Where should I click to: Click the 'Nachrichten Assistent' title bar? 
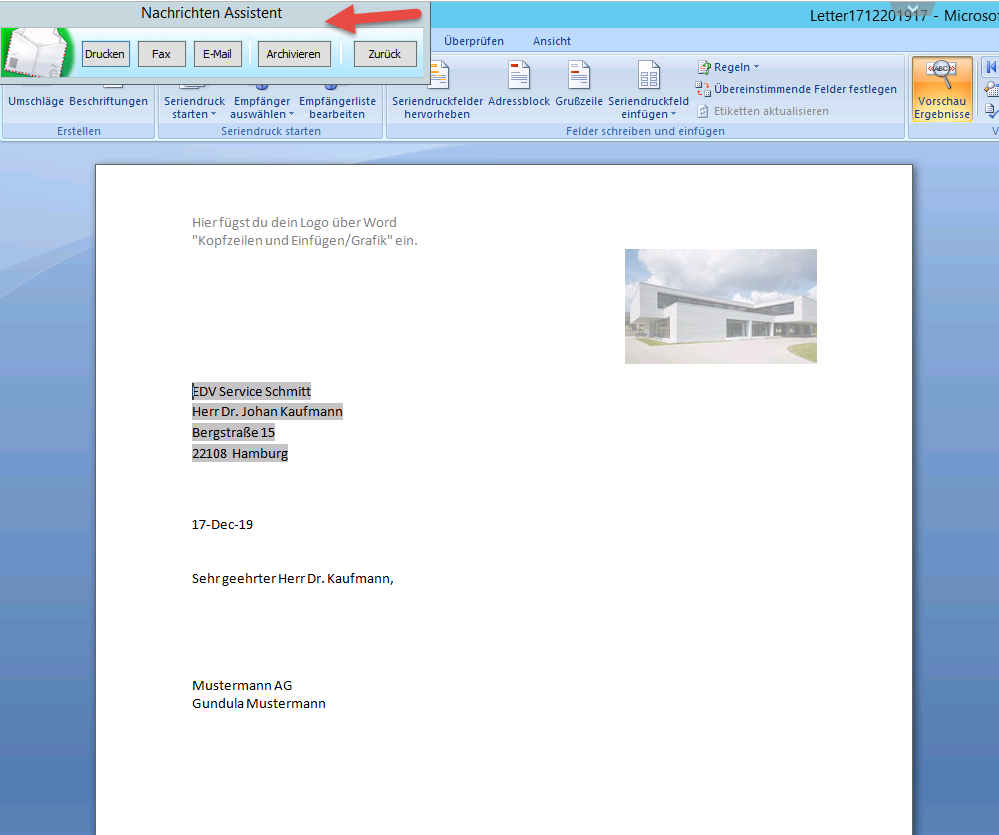click(x=212, y=13)
